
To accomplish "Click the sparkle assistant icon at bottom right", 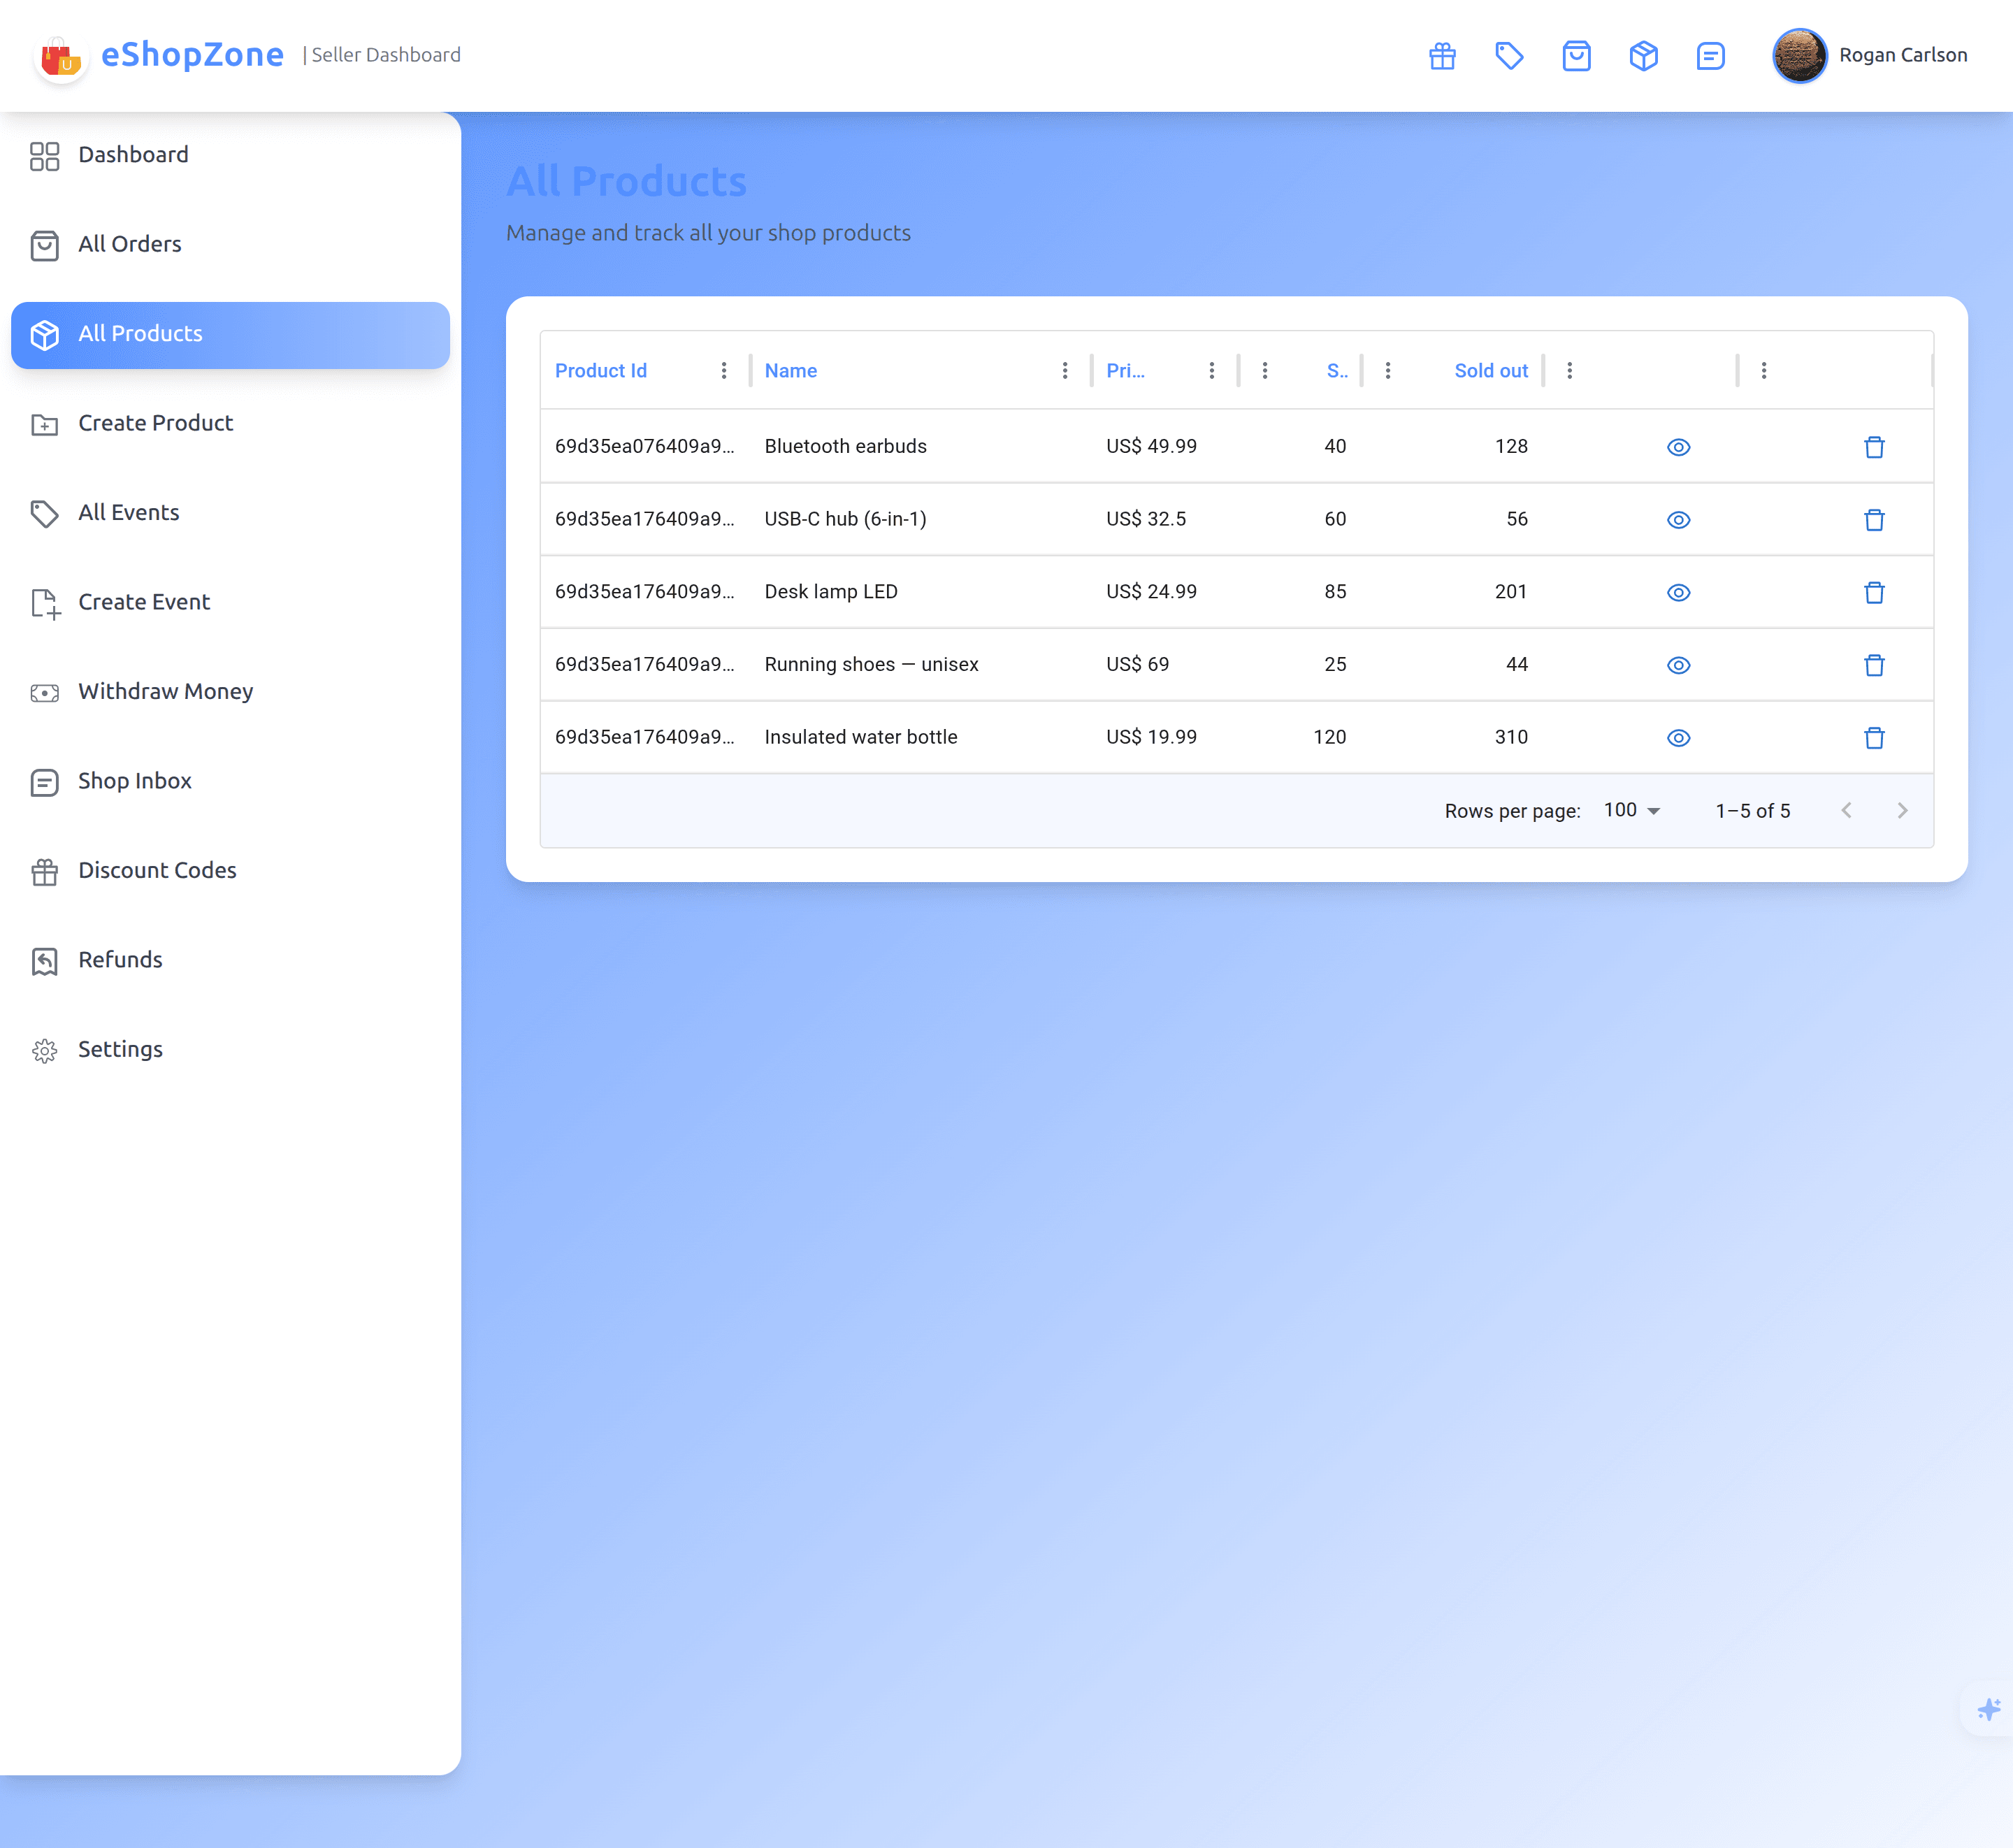I will [x=1988, y=1710].
